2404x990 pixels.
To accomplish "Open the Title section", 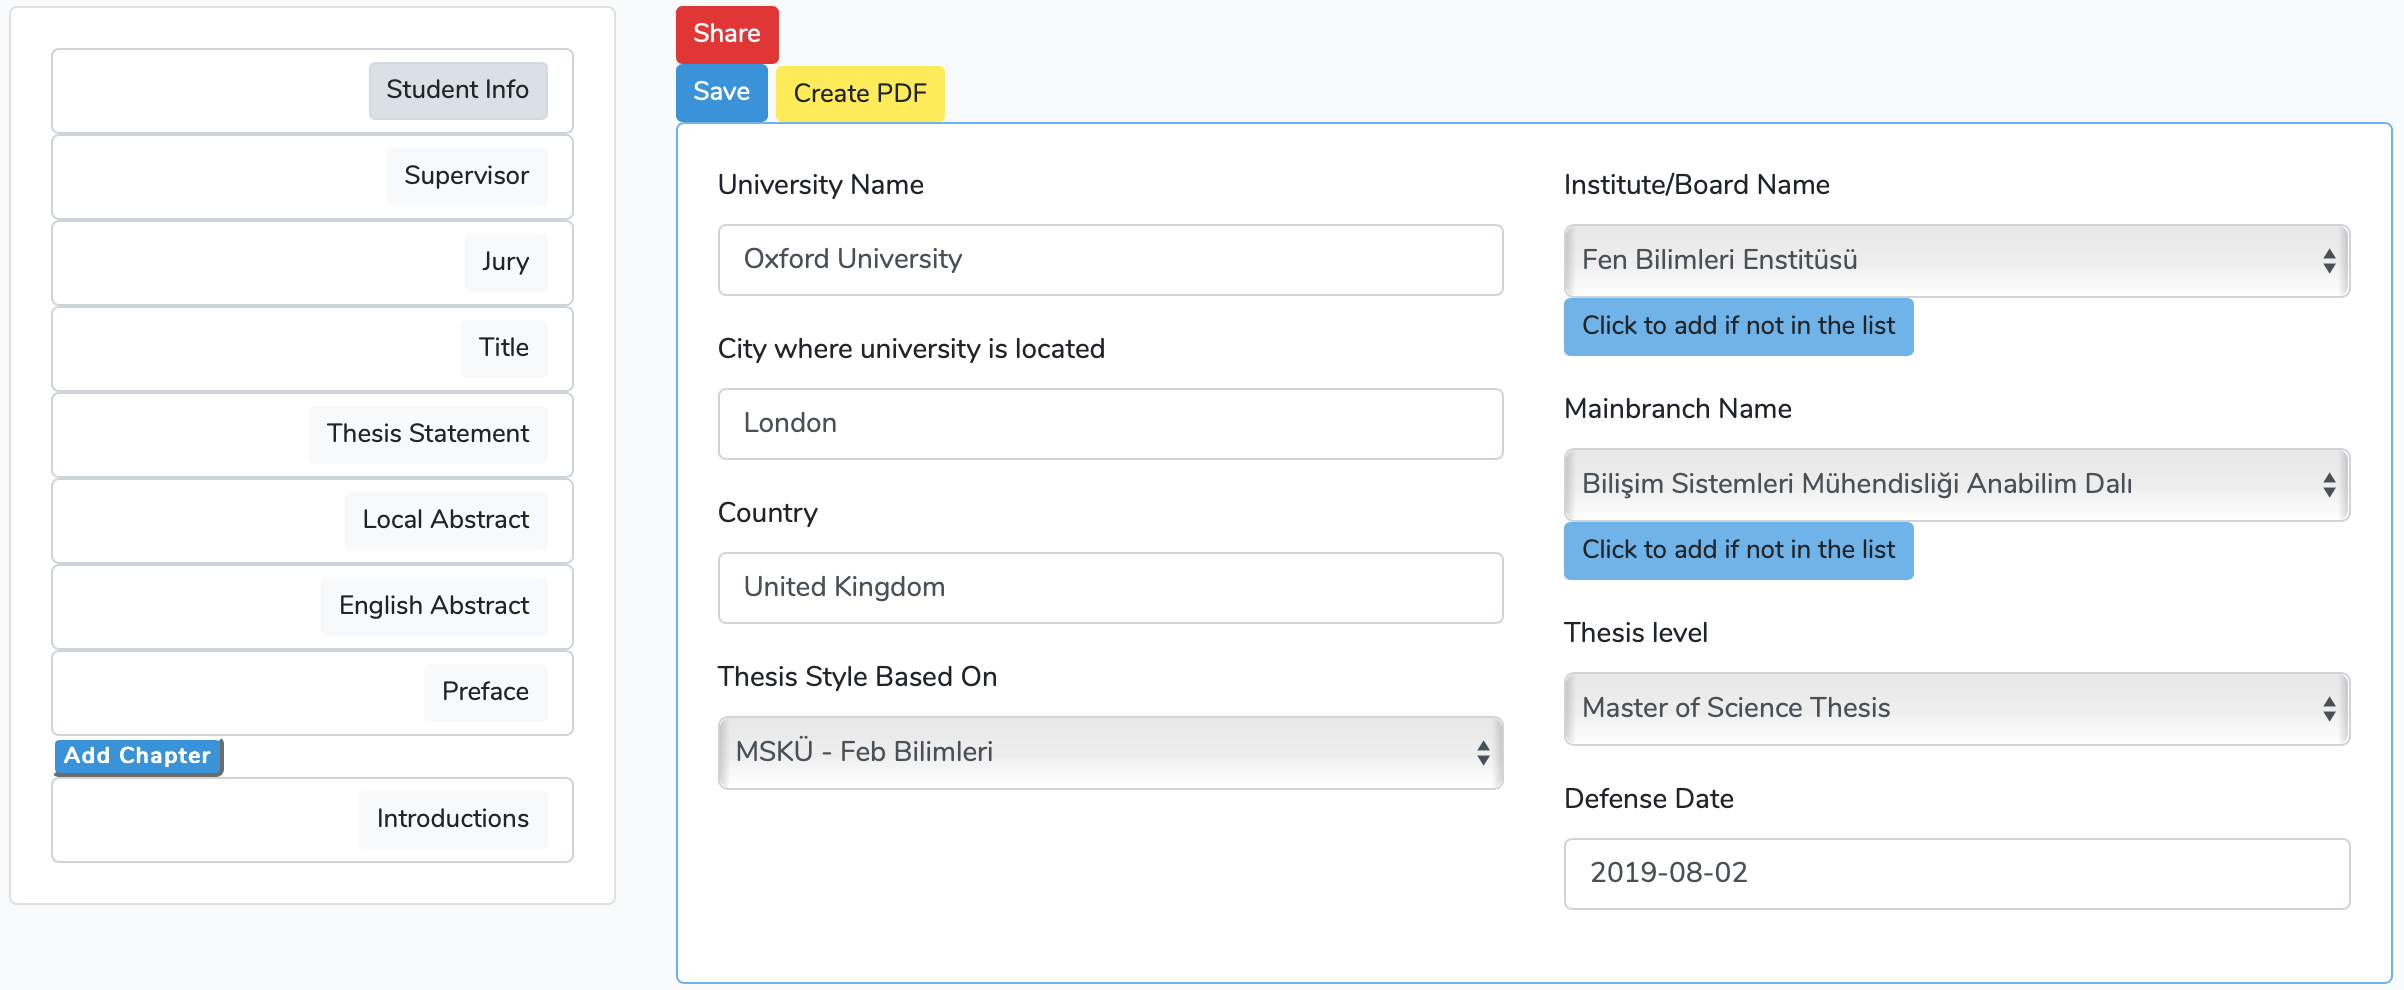I will tap(503, 348).
